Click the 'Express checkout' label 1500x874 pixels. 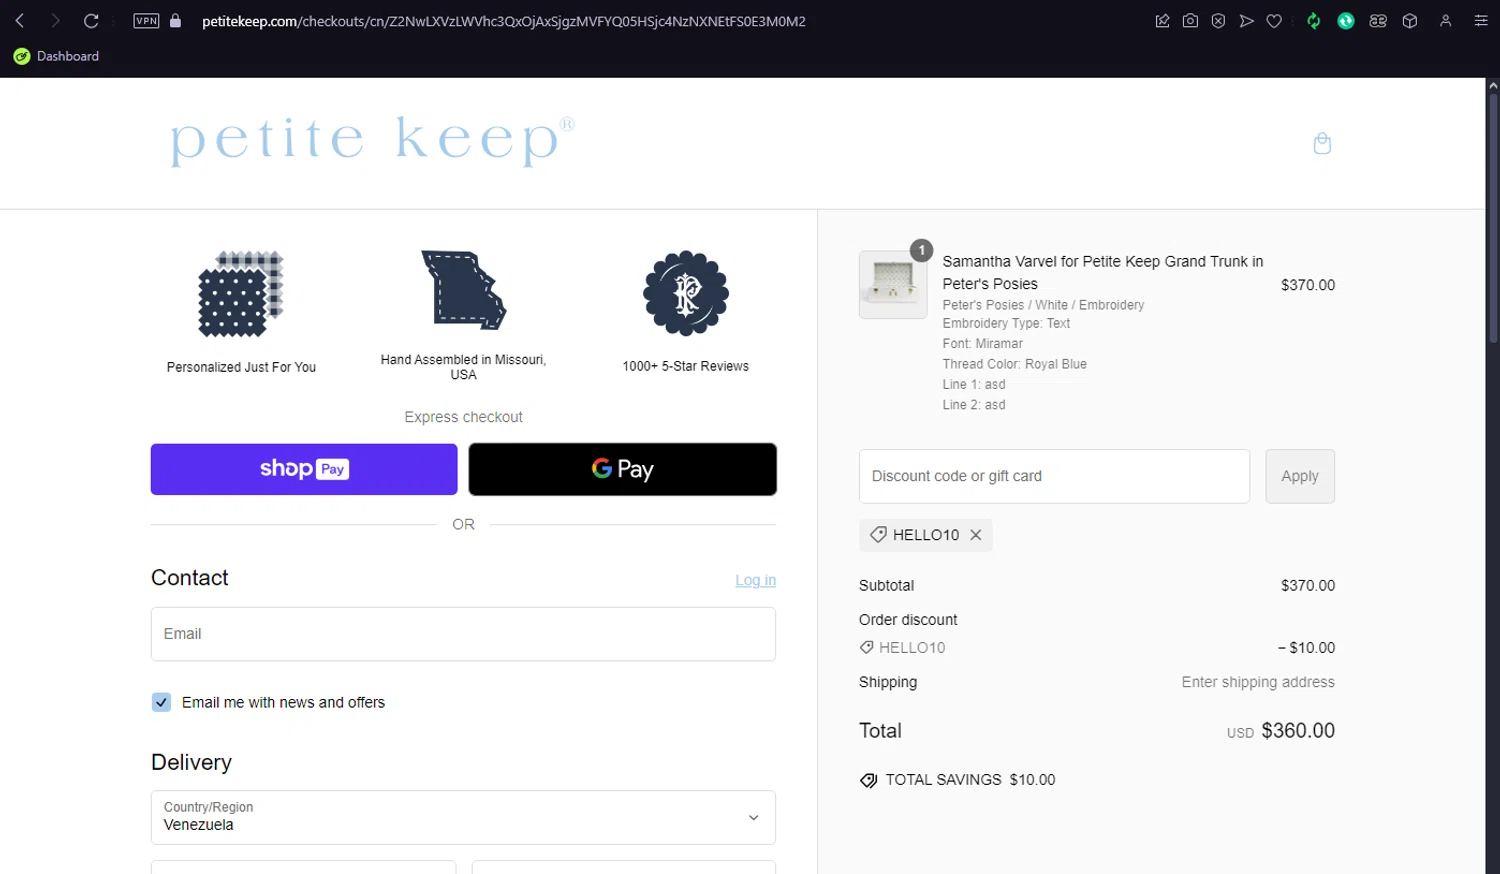[x=463, y=417]
